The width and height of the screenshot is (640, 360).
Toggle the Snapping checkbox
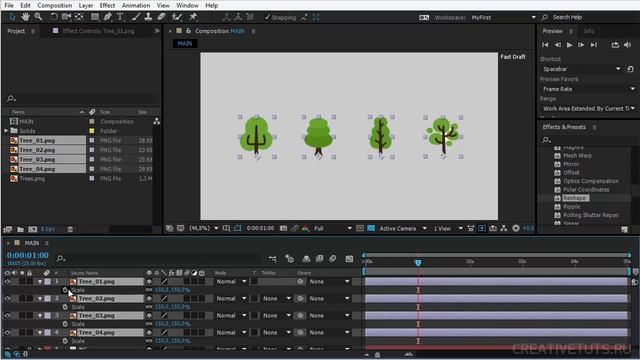pyautogui.click(x=267, y=17)
